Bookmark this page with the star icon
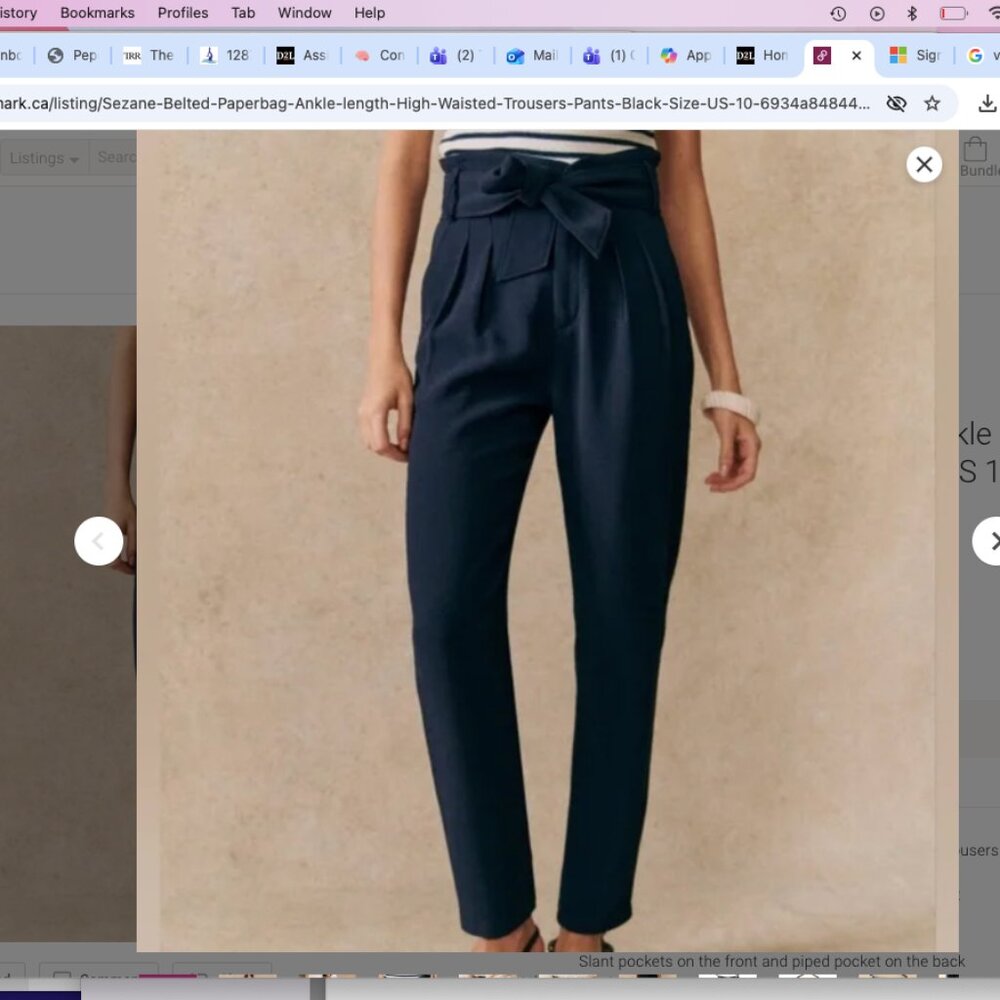 [932, 103]
